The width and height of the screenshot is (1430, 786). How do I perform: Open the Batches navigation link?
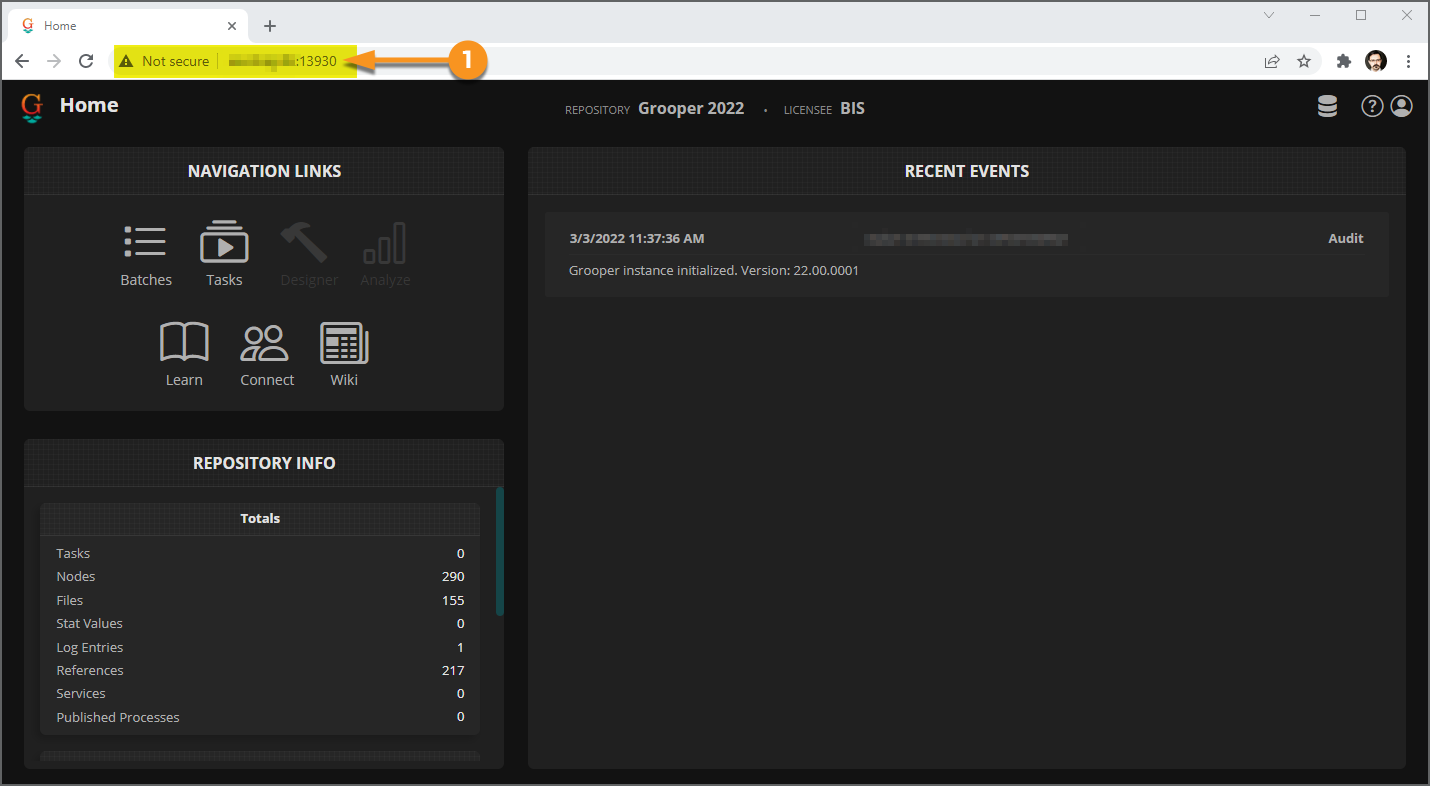[x=146, y=254]
